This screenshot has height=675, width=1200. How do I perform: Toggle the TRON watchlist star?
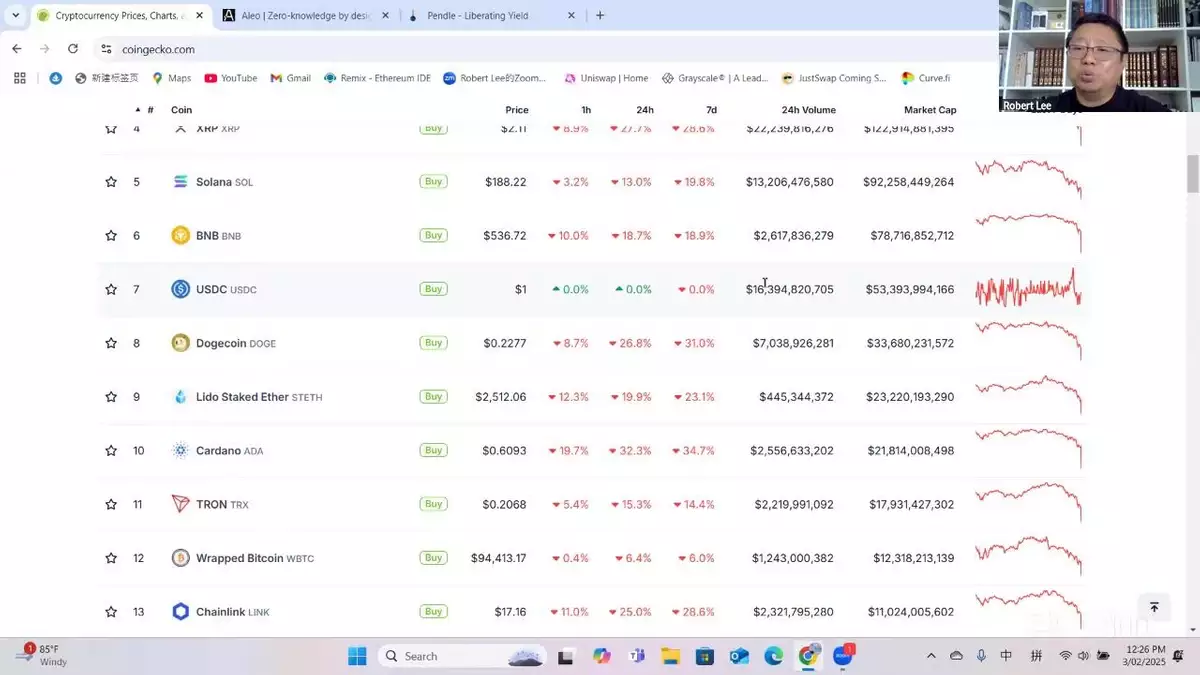pos(111,504)
